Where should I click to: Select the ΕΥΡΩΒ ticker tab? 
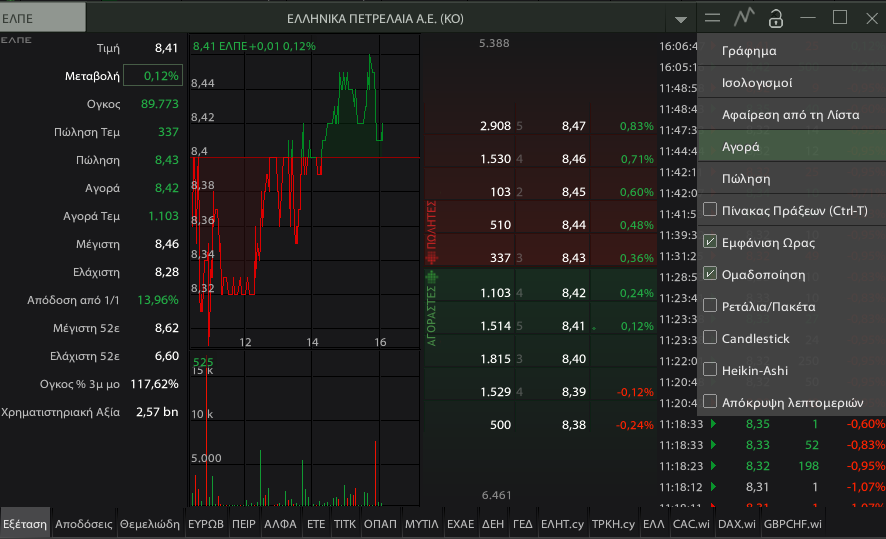[x=206, y=524]
